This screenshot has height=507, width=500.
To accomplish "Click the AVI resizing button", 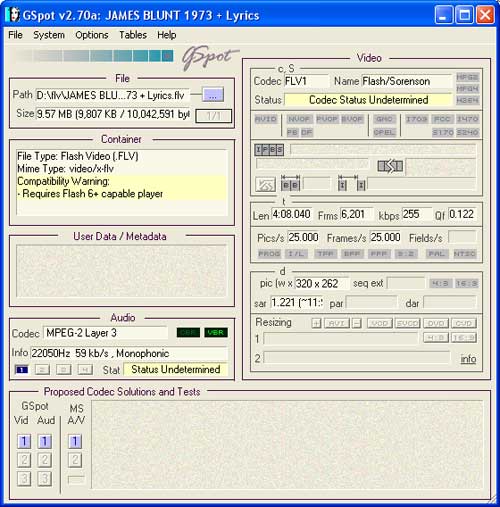I will (x=337, y=323).
